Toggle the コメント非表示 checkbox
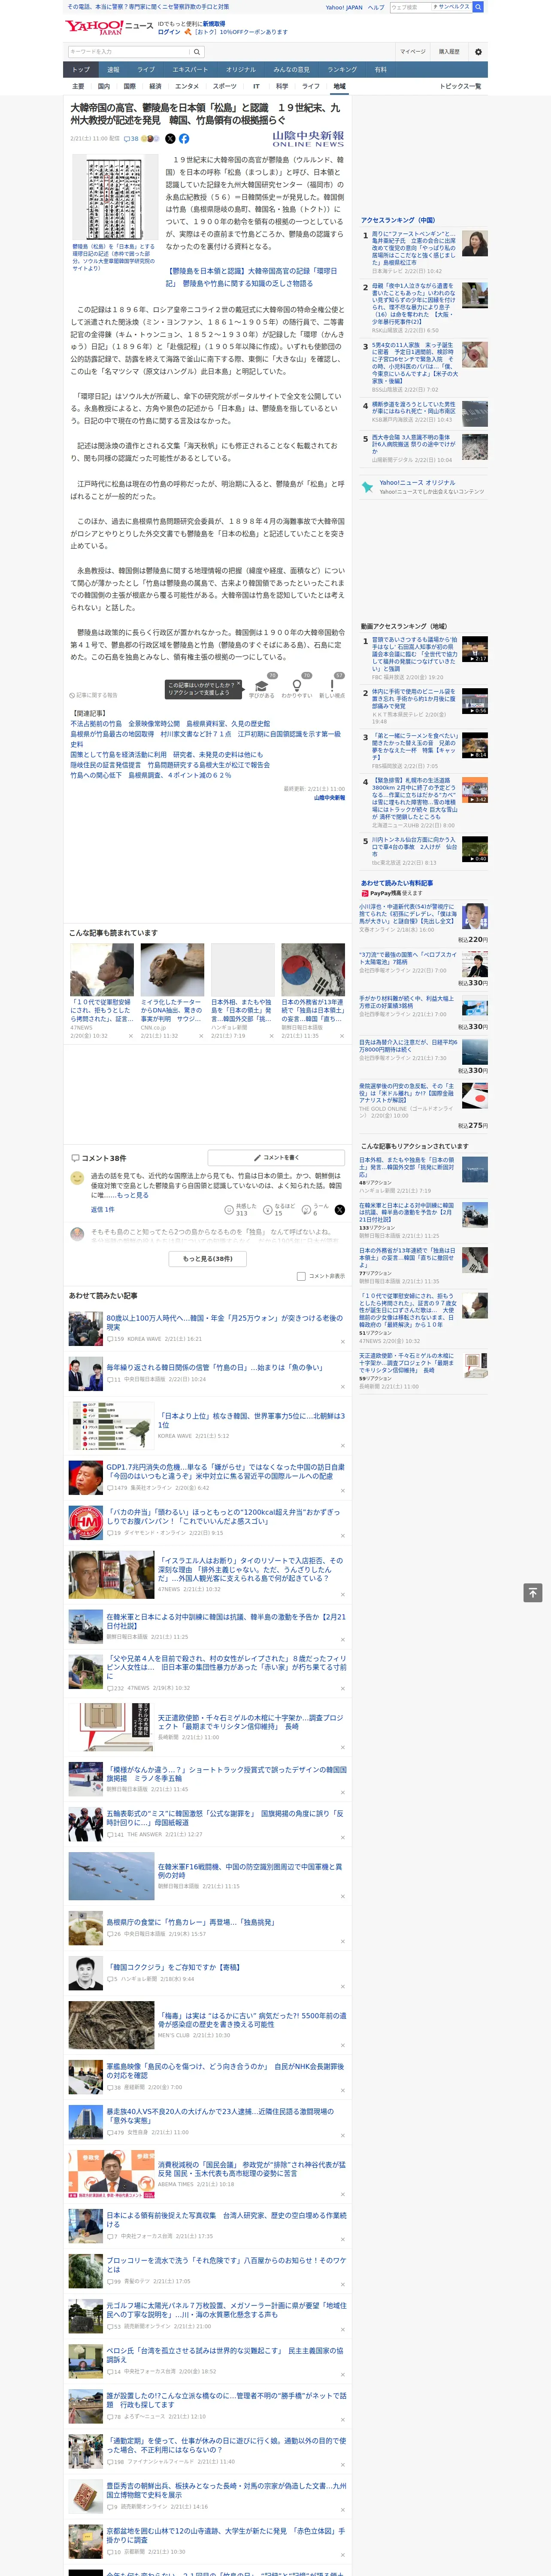This screenshot has height=2576, width=551. click(301, 1276)
